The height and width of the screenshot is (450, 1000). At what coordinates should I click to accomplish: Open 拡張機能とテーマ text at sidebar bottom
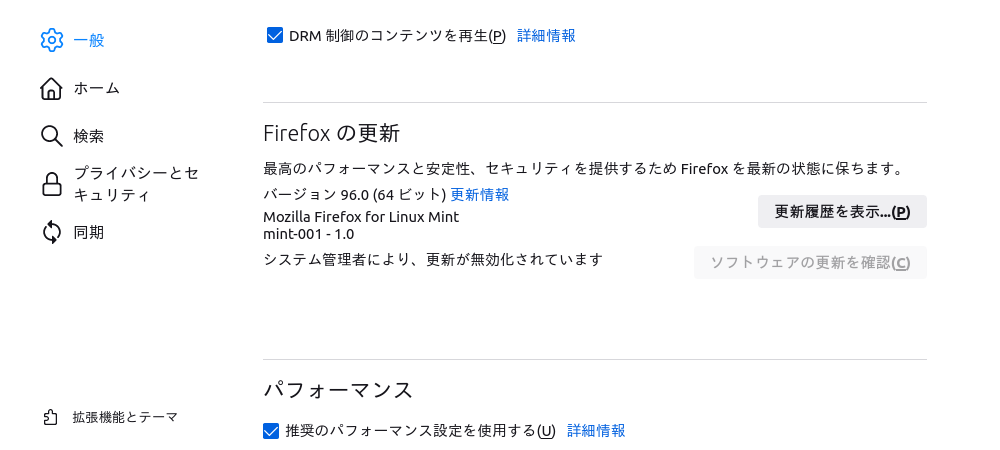pos(125,417)
